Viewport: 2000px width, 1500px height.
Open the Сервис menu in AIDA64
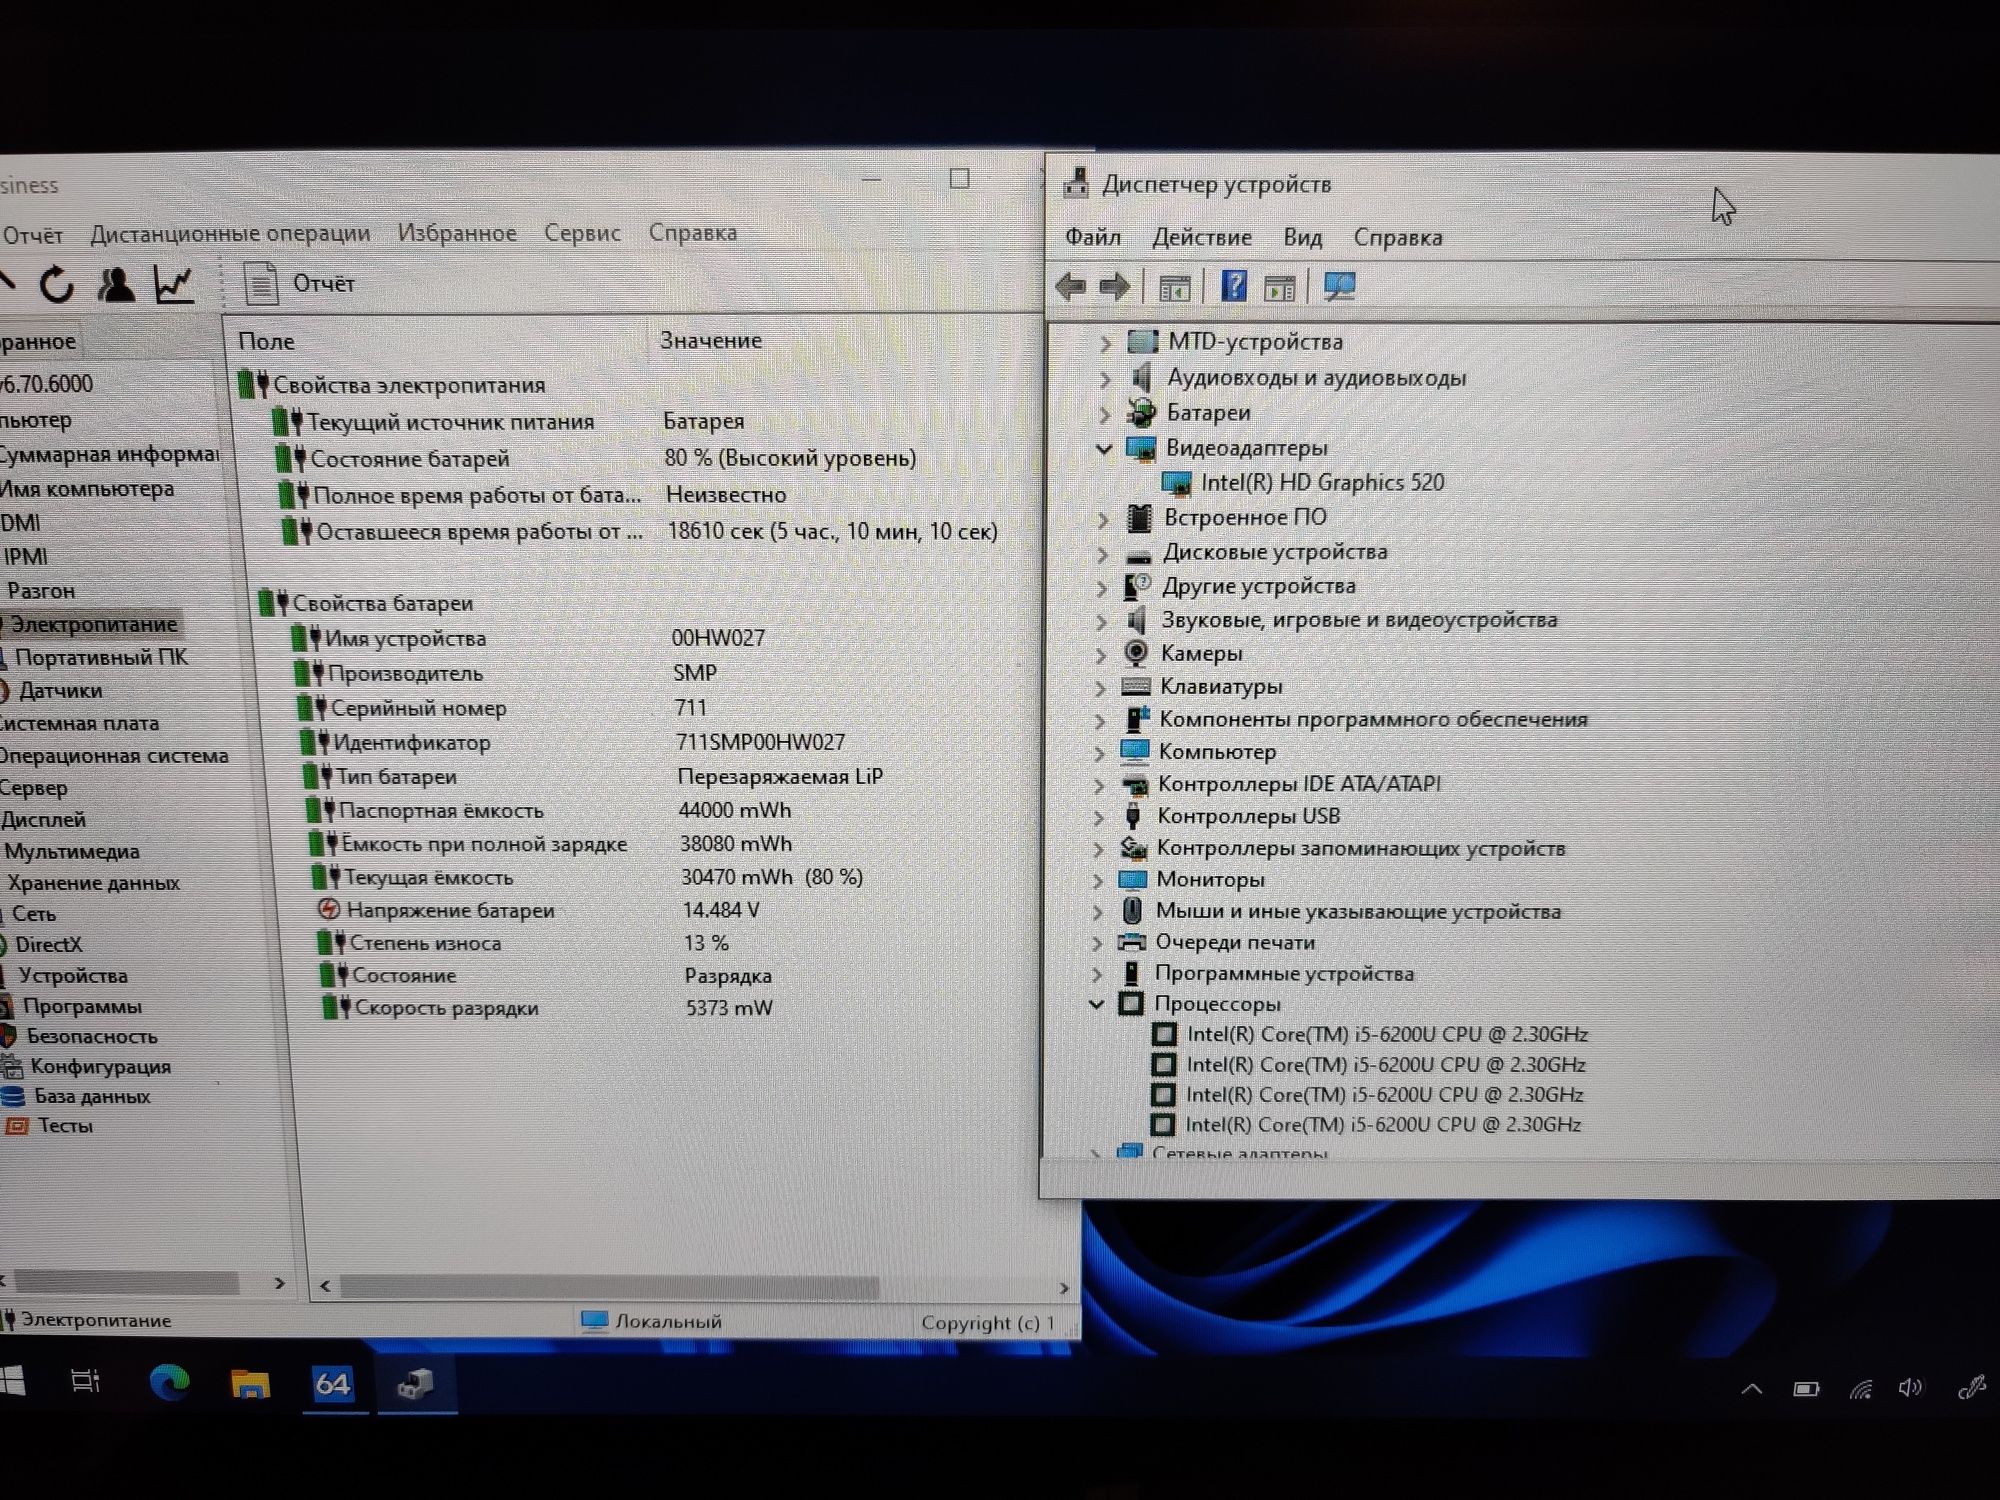(x=582, y=233)
